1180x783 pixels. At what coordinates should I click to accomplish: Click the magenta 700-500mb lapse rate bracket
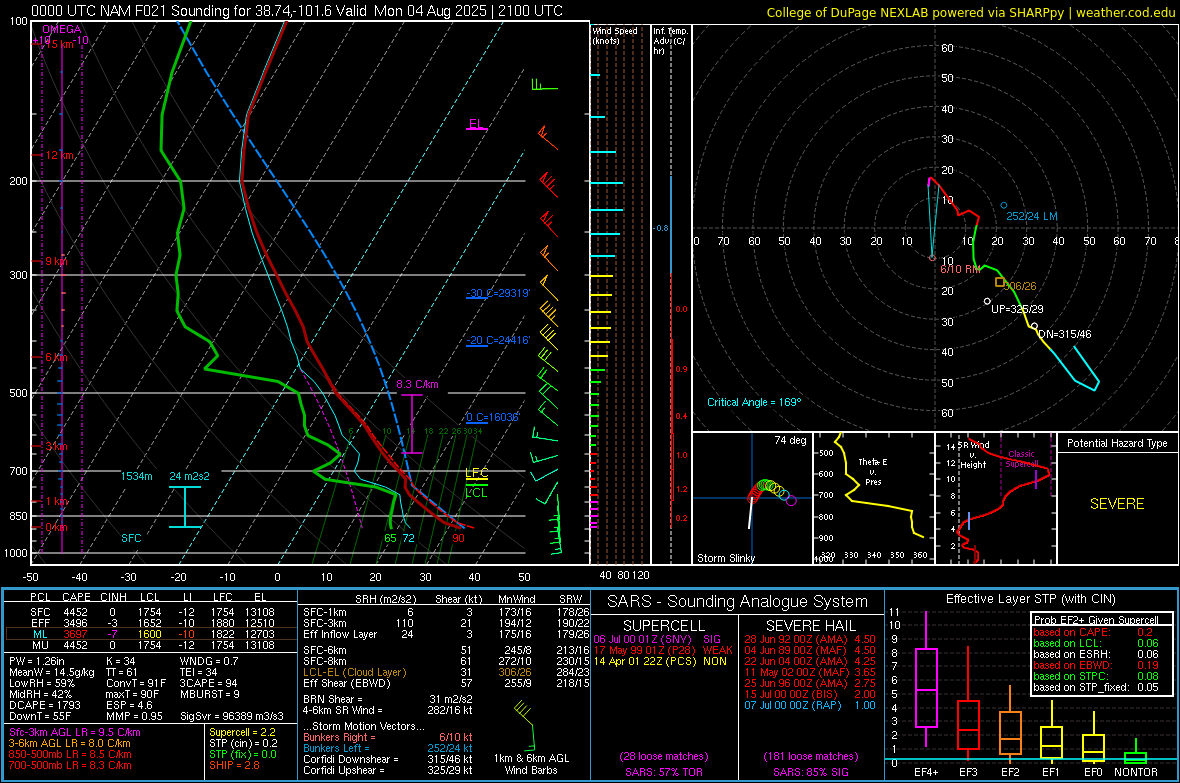412,424
